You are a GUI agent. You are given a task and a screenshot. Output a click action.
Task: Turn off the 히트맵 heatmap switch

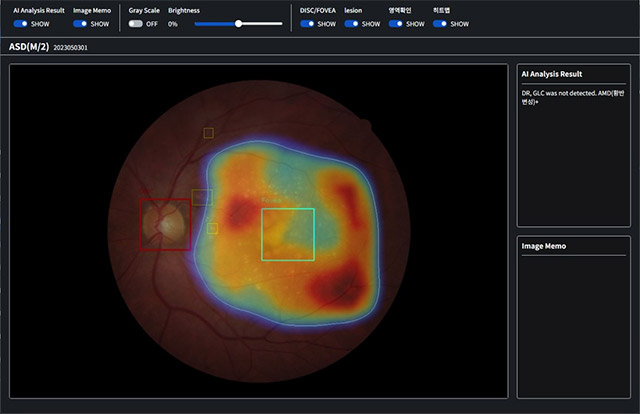coord(440,23)
